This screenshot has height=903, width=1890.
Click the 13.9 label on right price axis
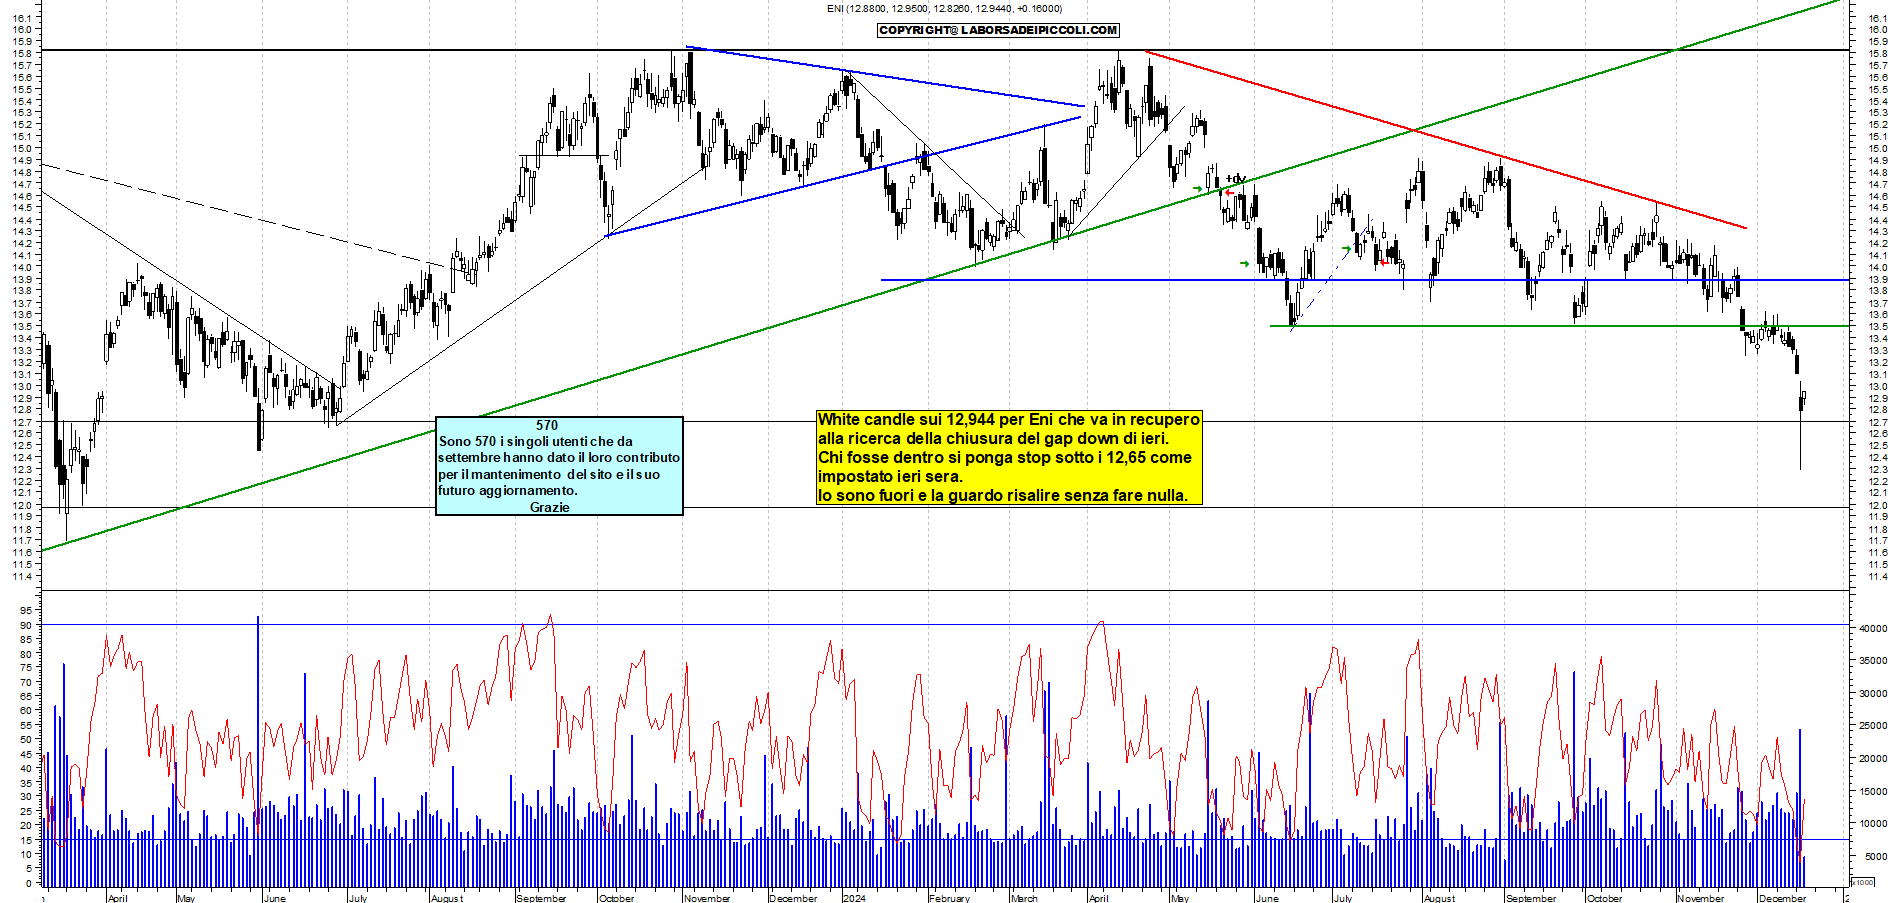[x=1878, y=280]
